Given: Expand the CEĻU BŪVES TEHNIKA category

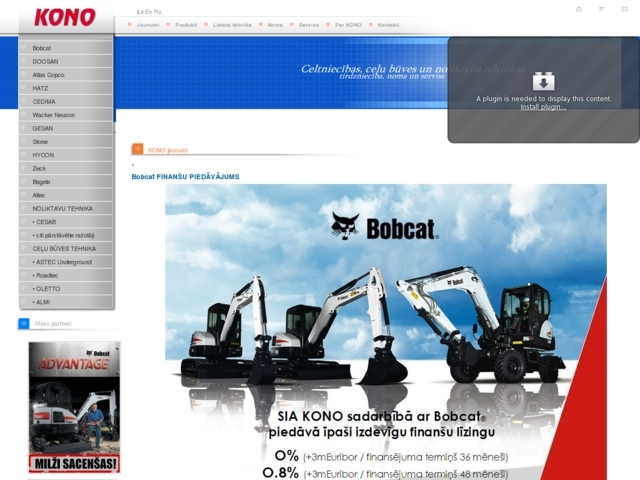Looking at the screenshot, I should tap(64, 248).
